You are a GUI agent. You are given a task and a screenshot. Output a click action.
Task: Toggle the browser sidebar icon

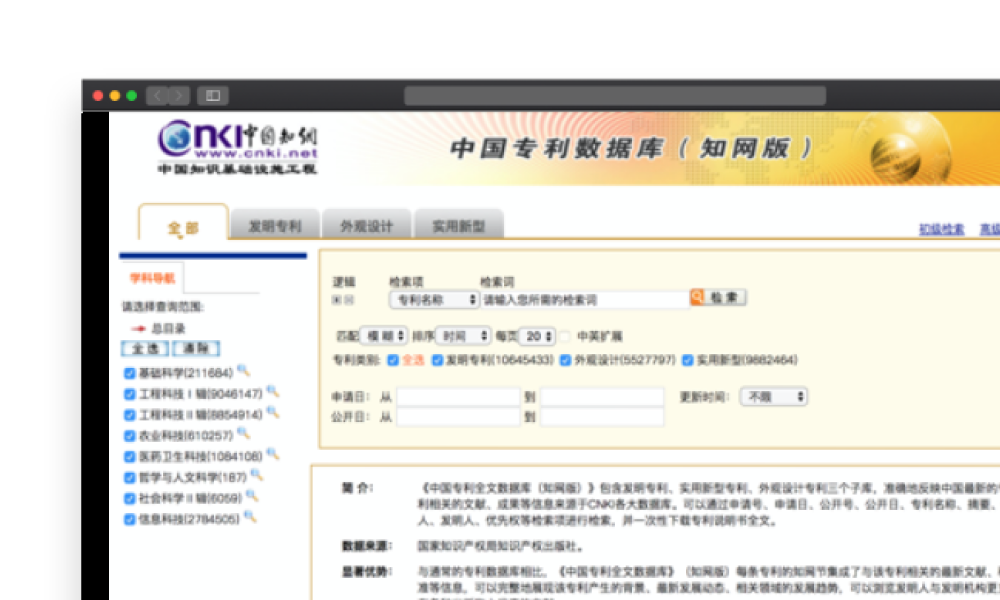[x=213, y=96]
